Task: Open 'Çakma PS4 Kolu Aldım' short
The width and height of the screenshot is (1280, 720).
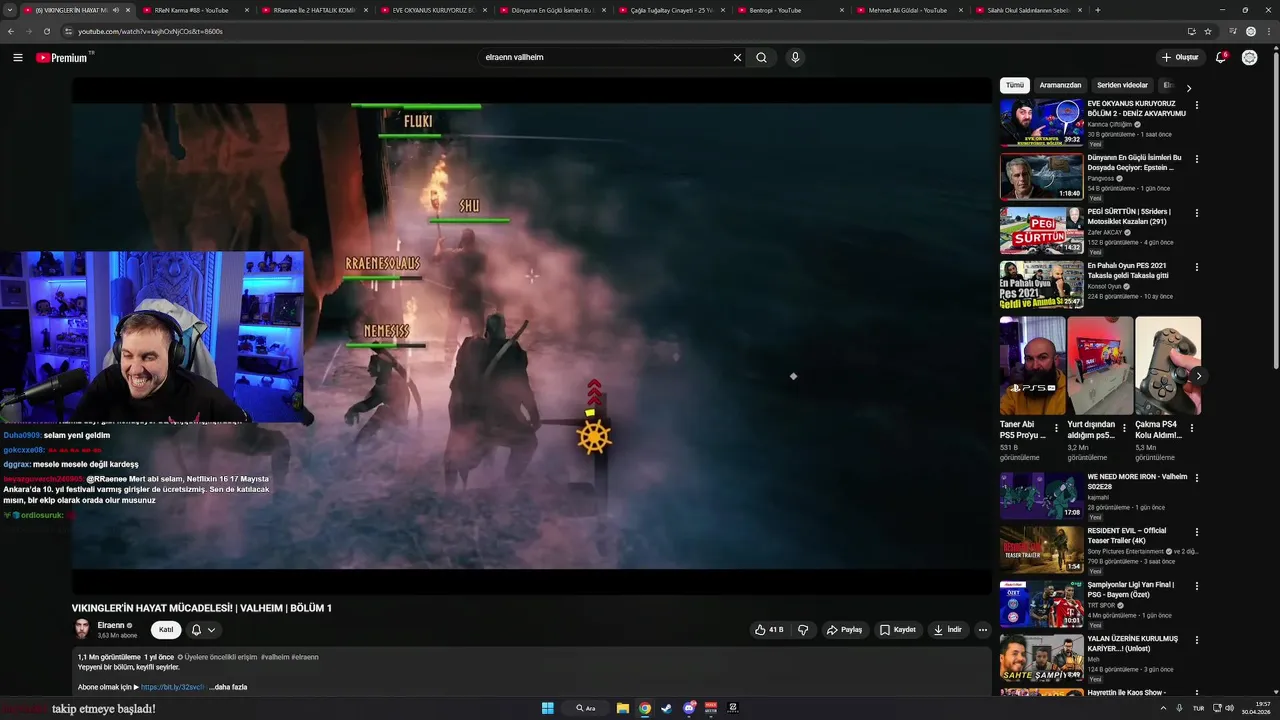Action: [x=1168, y=365]
